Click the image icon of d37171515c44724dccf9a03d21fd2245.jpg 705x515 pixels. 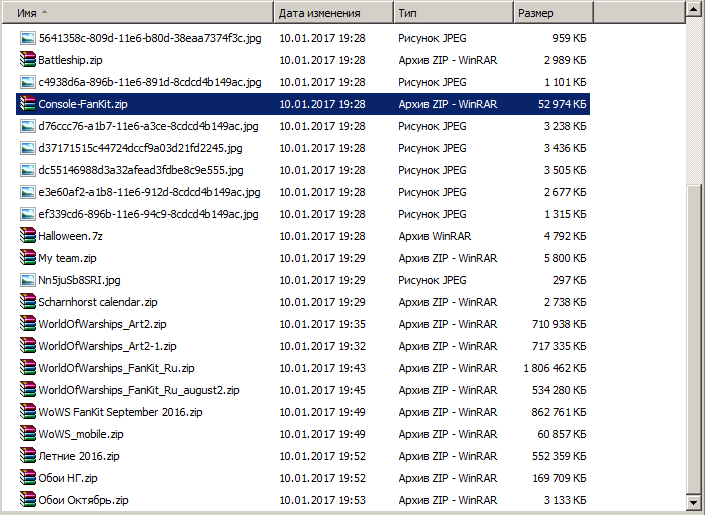click(27, 148)
